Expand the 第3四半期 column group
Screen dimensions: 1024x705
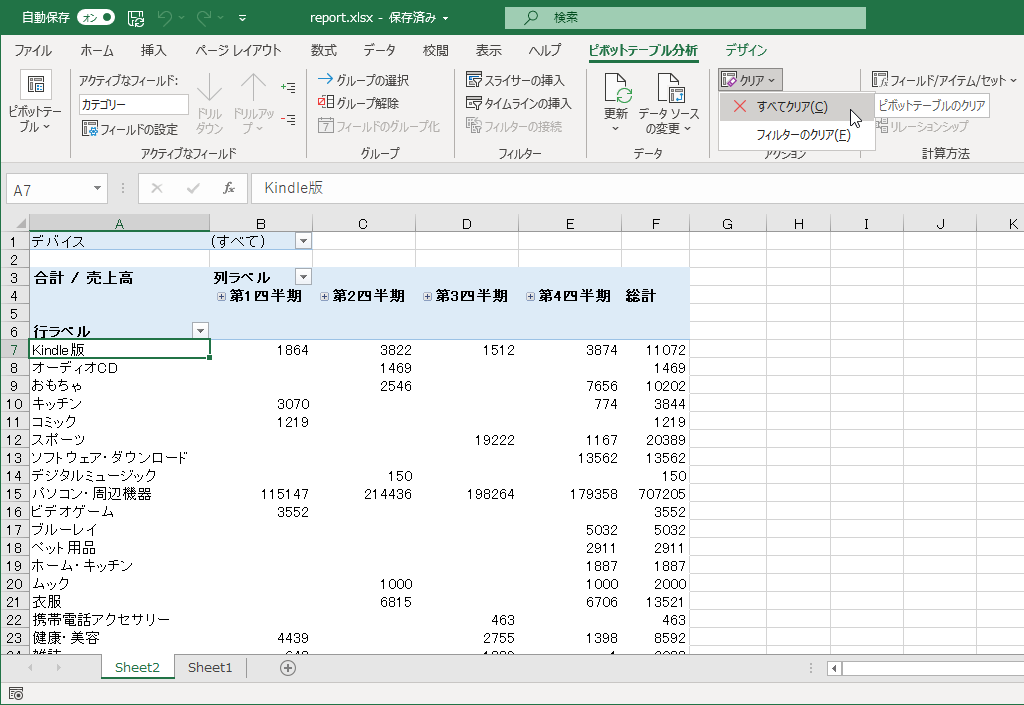pos(427,296)
